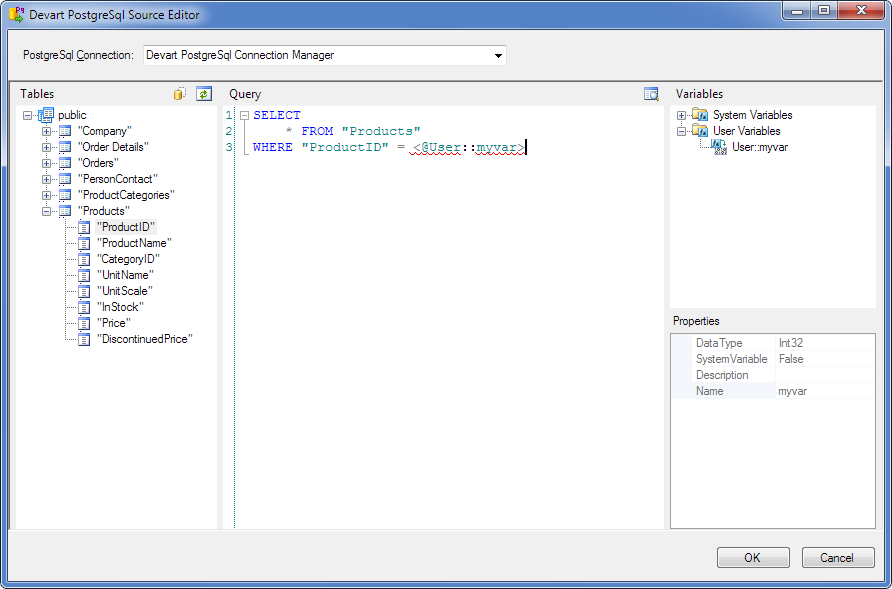
Task: Click the Description property value field
Action: coord(824,375)
